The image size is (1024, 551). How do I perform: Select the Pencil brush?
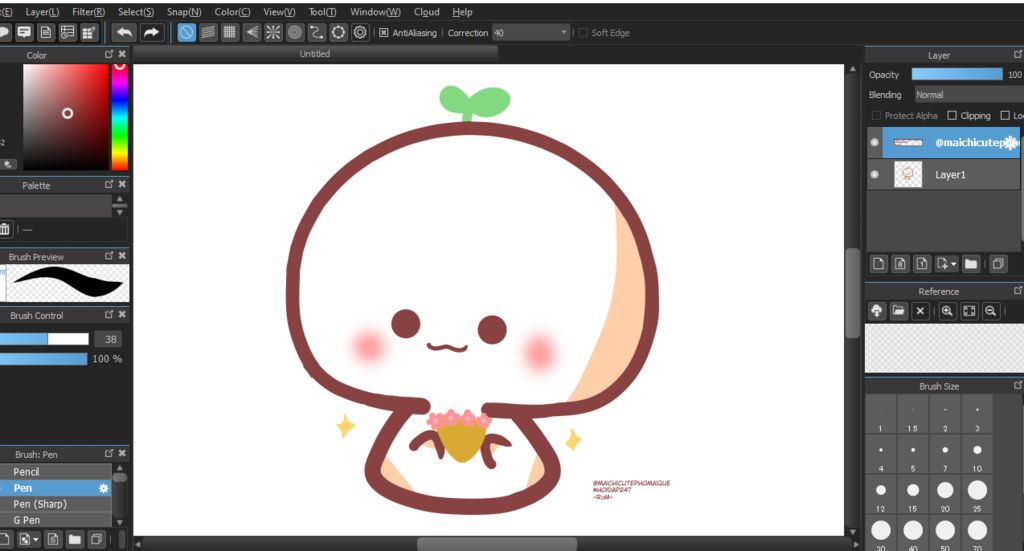coord(56,471)
